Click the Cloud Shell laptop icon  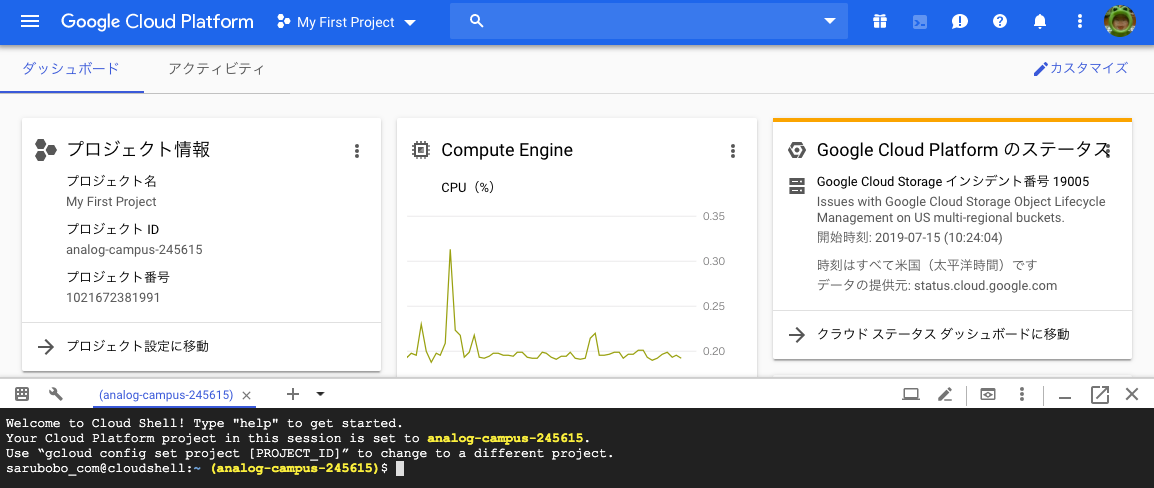tap(911, 395)
